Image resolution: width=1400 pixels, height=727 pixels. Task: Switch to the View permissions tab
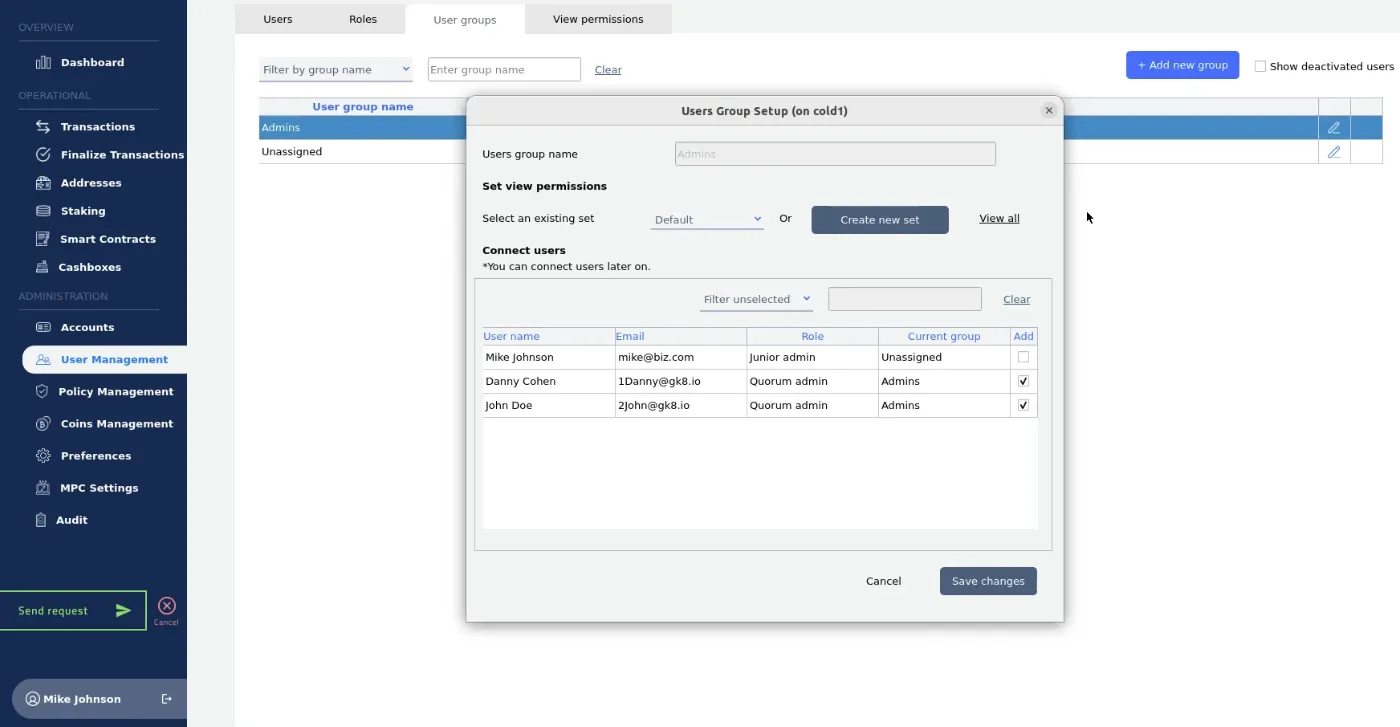[598, 19]
